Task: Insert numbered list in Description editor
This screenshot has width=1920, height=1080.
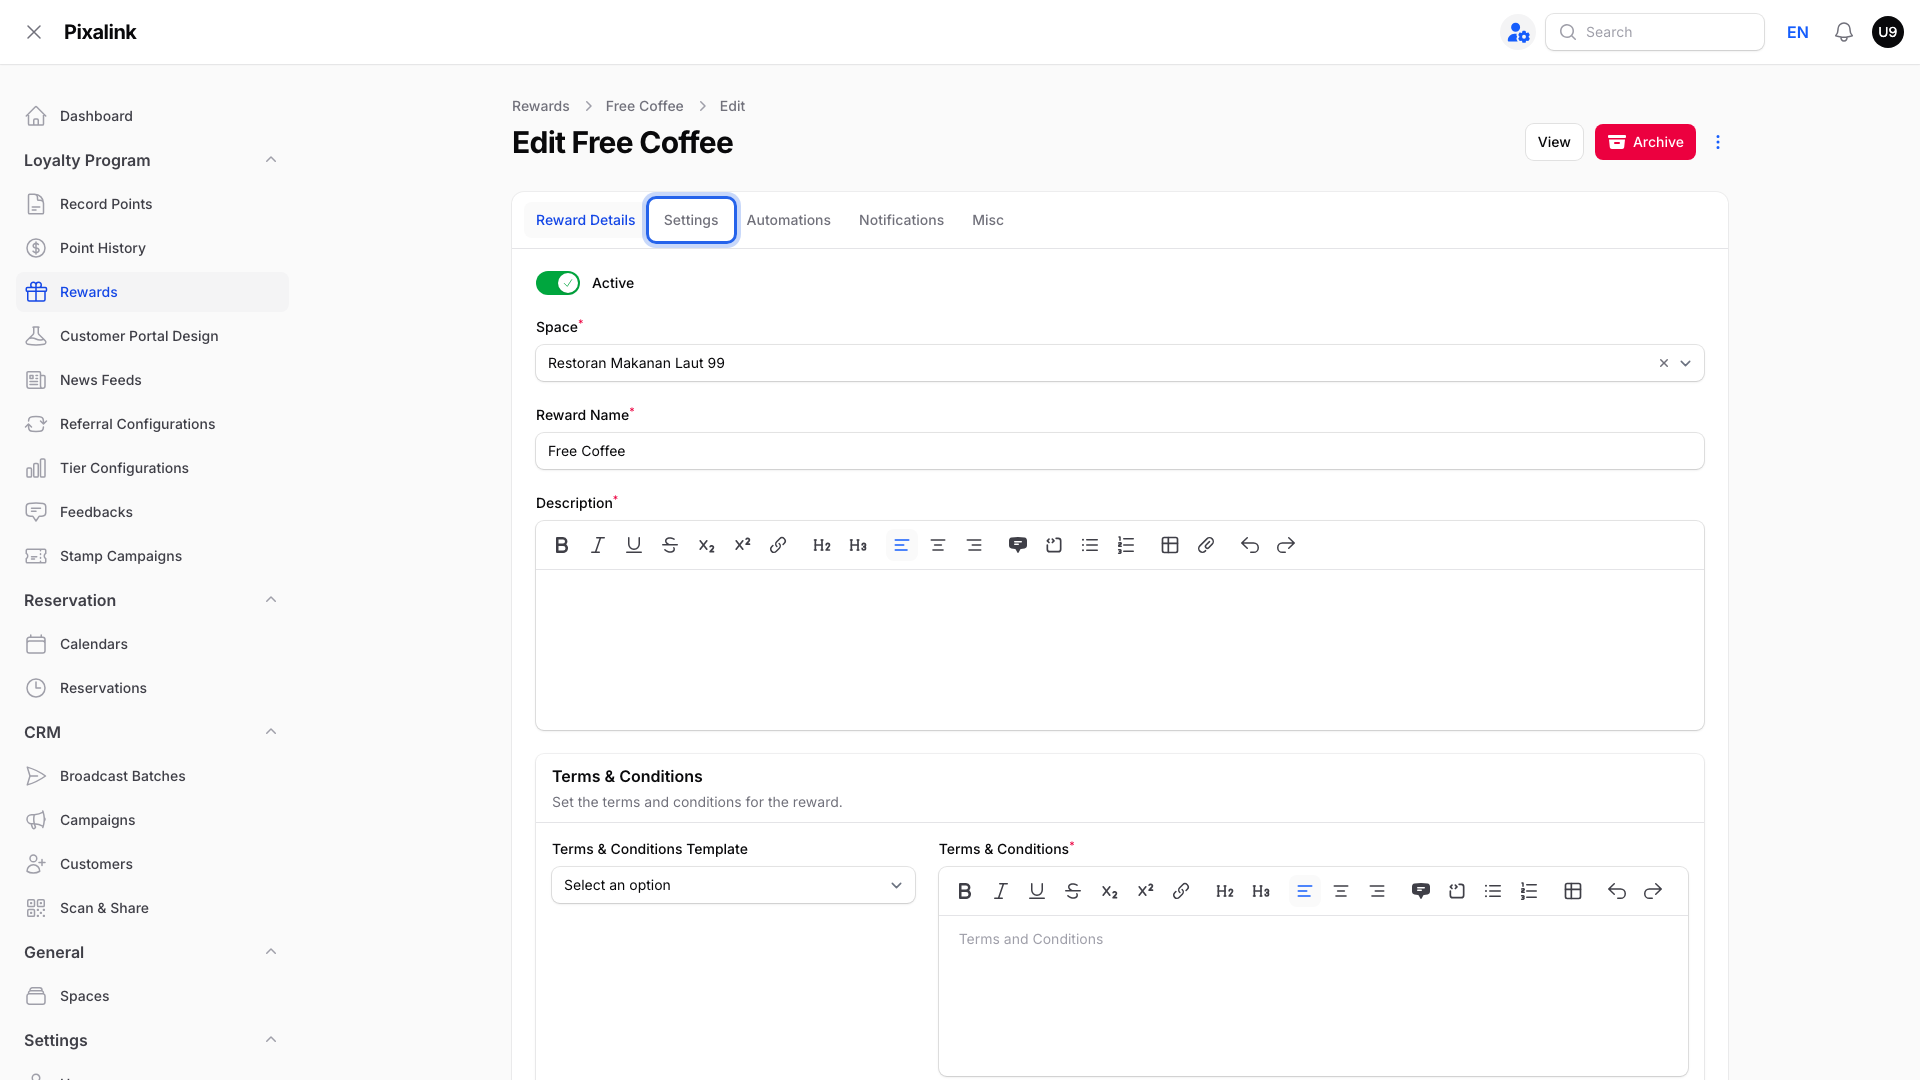Action: [1126, 545]
